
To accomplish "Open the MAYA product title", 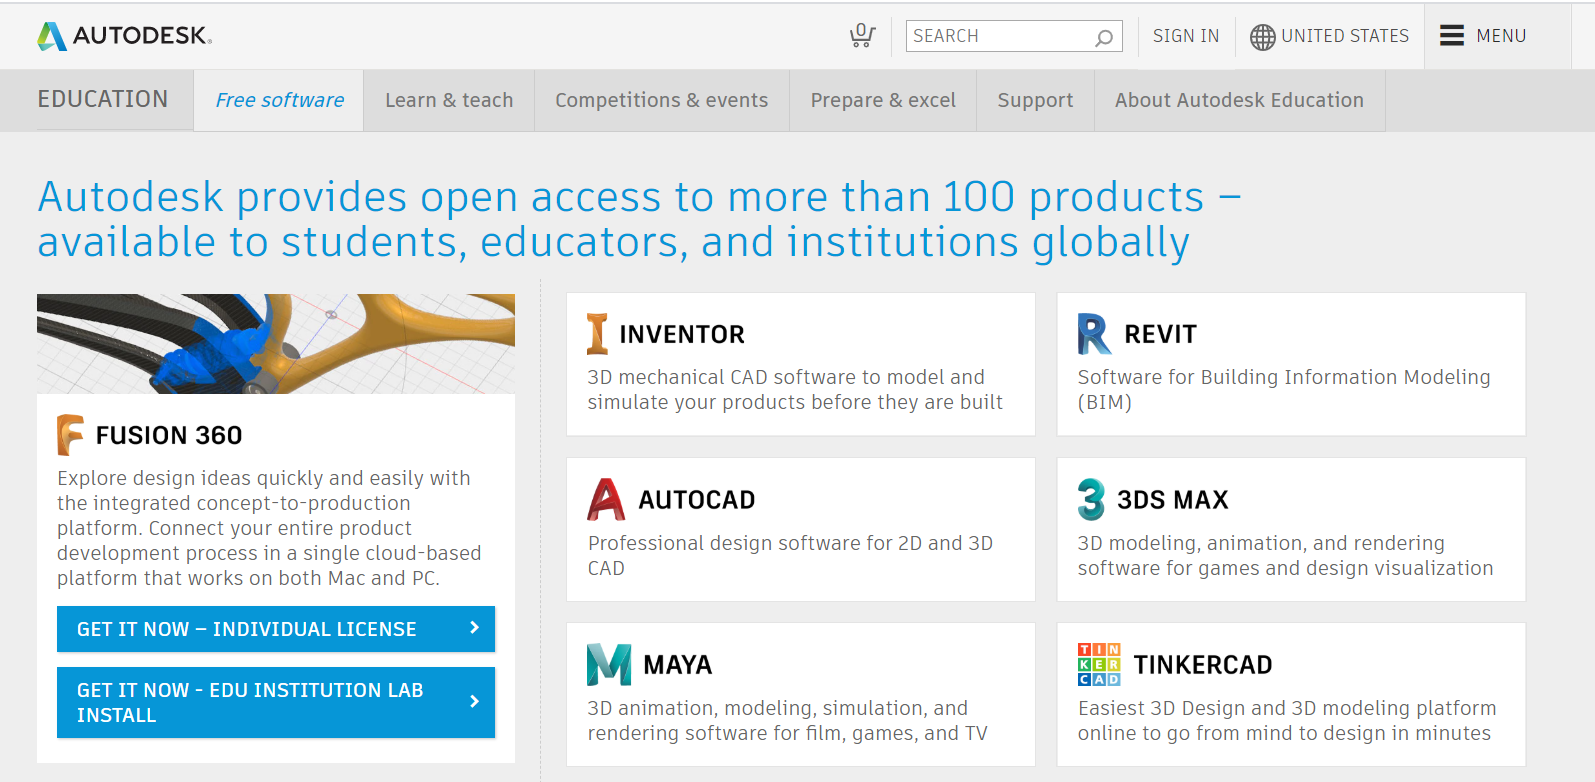I will click(678, 665).
